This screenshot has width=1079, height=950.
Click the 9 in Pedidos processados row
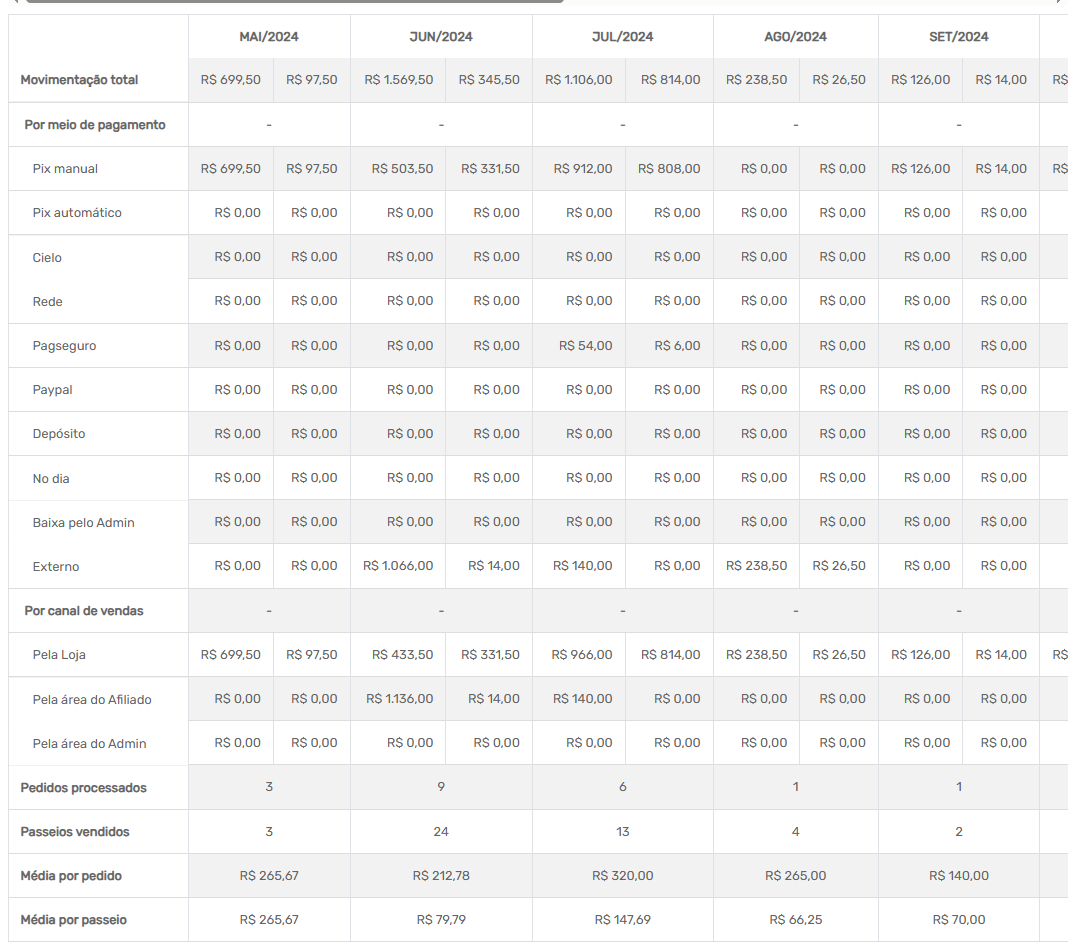(441, 786)
